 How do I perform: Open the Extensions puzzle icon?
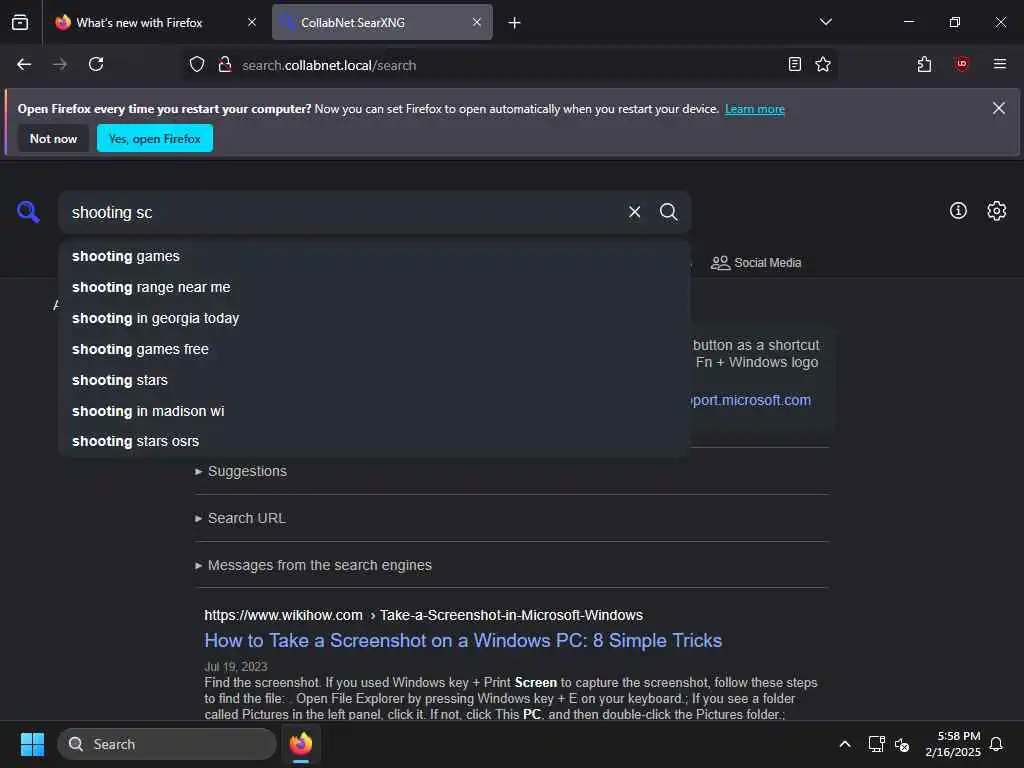pyautogui.click(x=924, y=64)
